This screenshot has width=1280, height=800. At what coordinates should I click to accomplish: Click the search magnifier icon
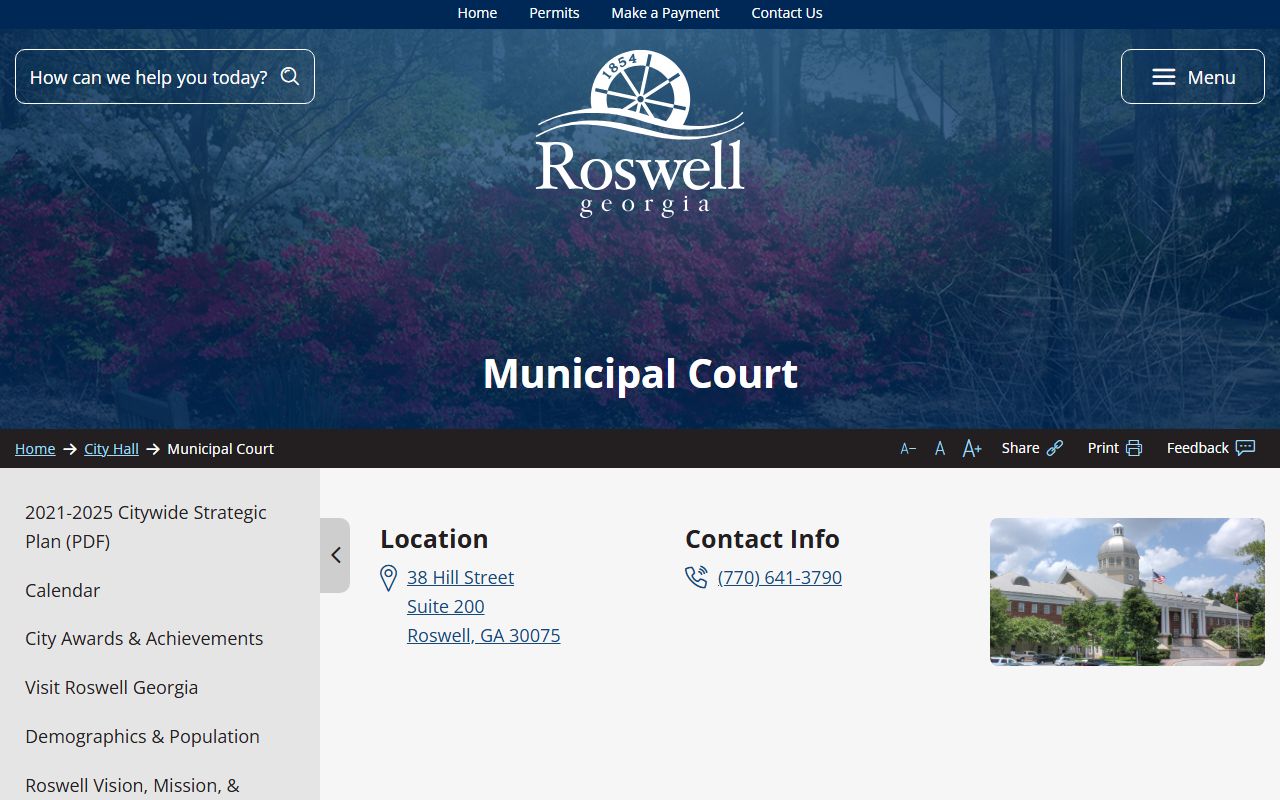tap(290, 77)
